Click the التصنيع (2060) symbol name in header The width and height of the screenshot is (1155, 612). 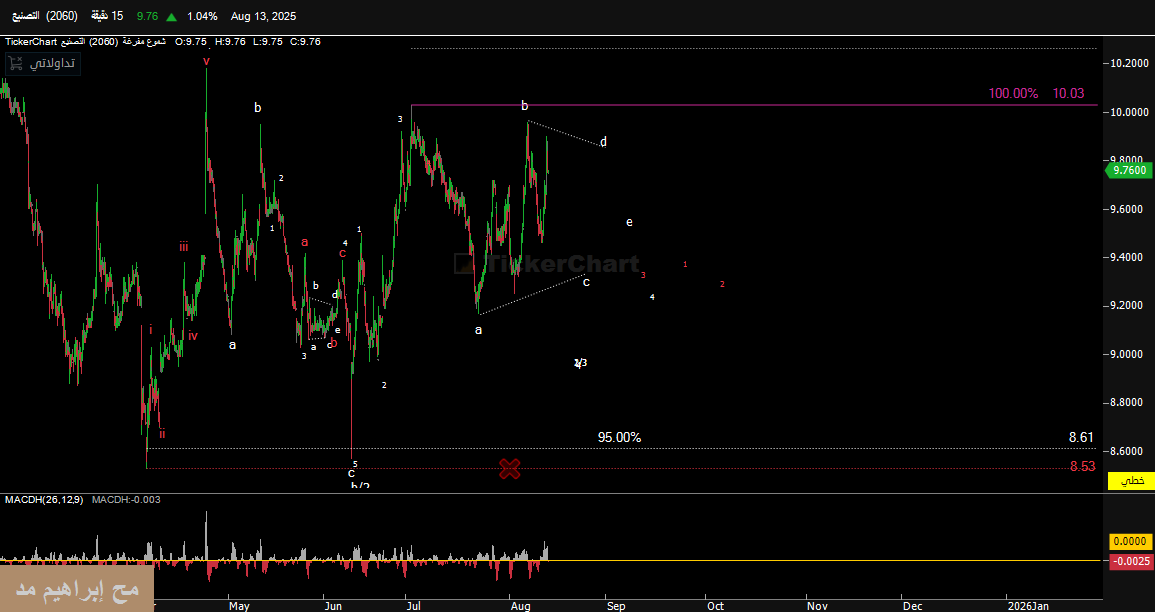(x=44, y=16)
